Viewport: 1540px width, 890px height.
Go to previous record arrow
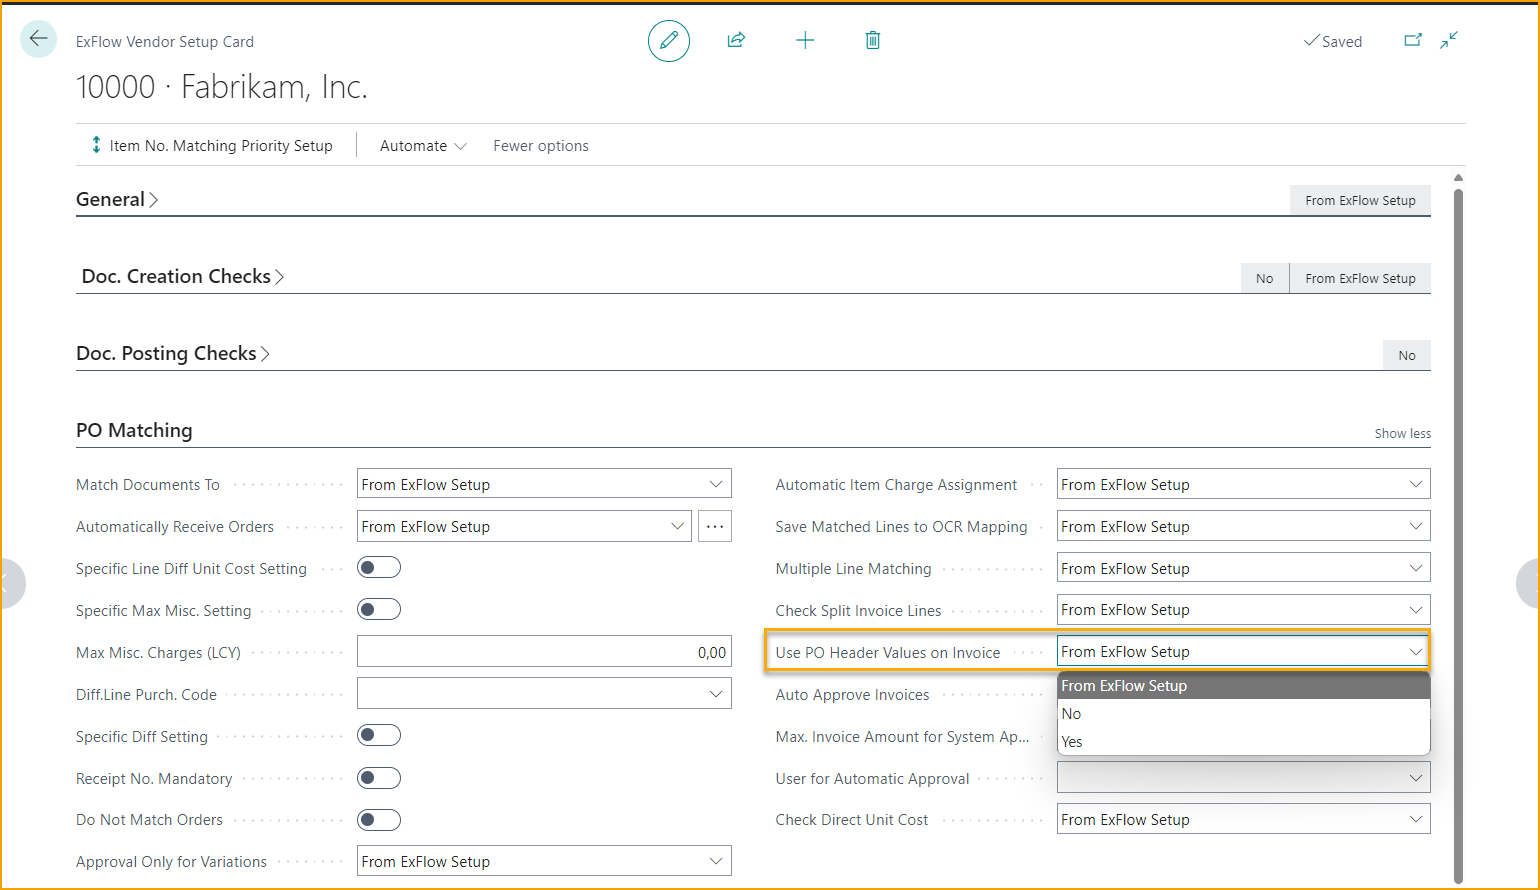9,583
